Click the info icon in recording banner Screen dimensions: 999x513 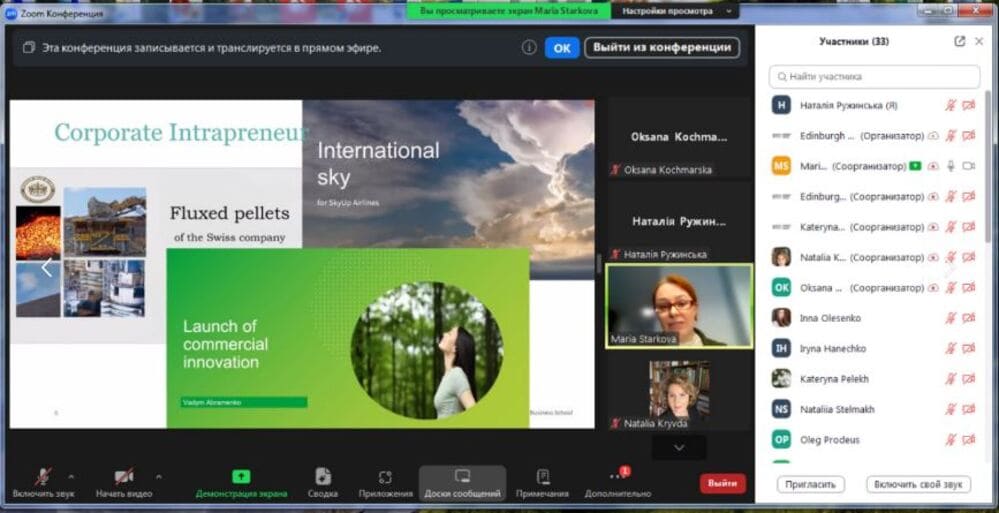pyautogui.click(x=529, y=47)
